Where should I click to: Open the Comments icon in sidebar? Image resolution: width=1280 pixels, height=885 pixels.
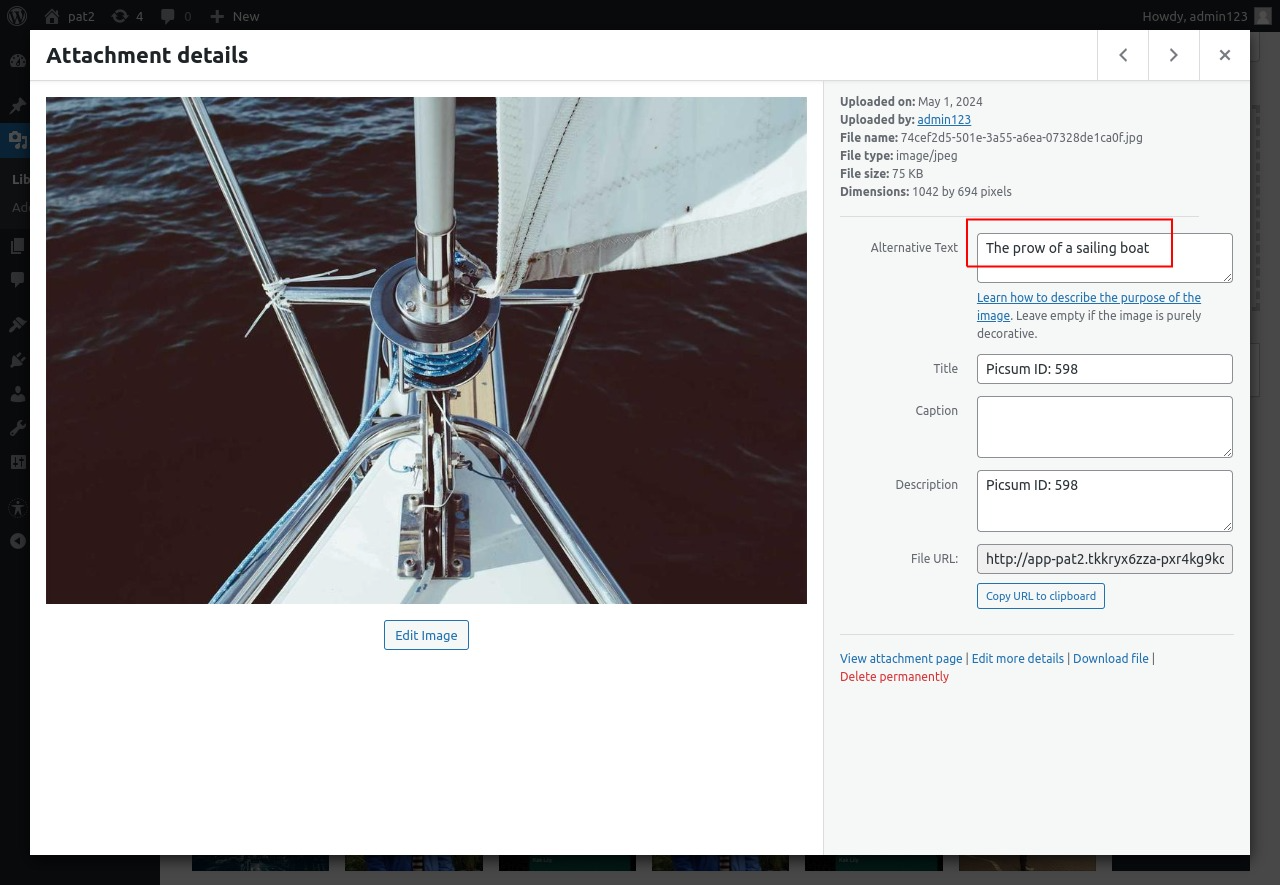click(x=17, y=280)
